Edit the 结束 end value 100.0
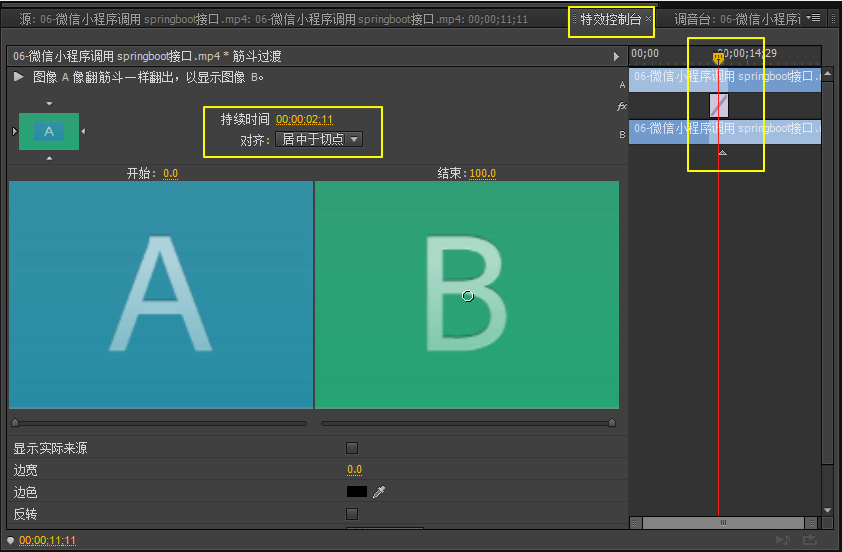Screen dimensions: 842x552 (x=482, y=173)
